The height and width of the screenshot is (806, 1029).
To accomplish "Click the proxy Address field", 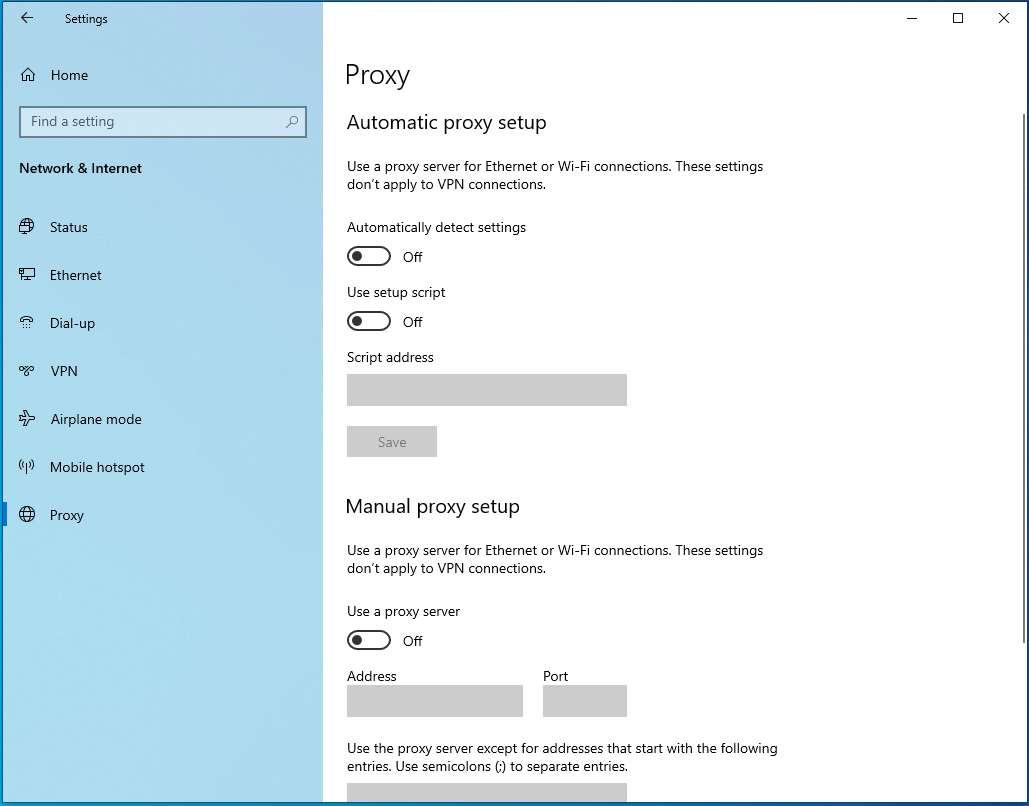I will tap(435, 701).
